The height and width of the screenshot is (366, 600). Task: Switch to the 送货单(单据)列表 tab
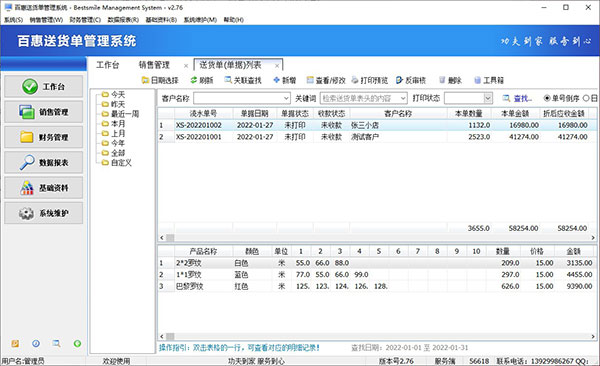[x=230, y=65]
